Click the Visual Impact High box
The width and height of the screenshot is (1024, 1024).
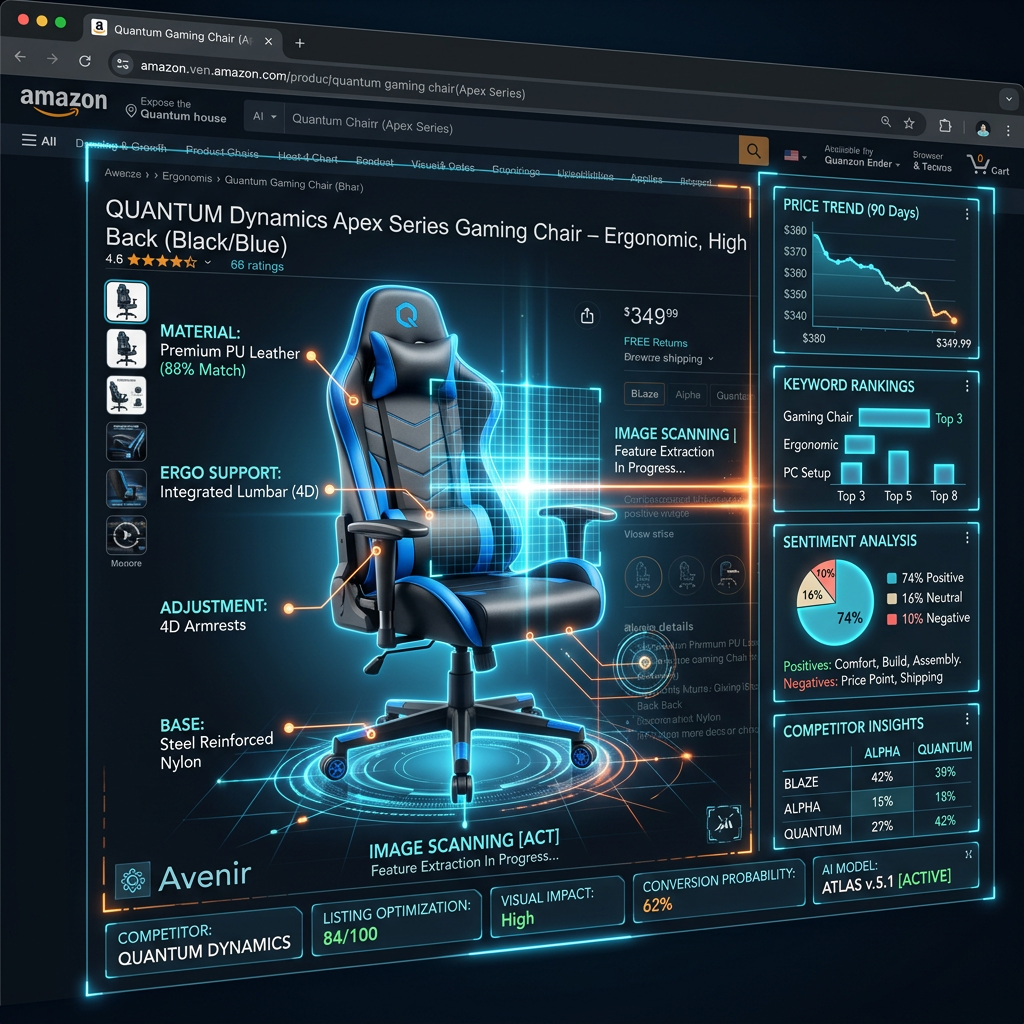[557, 906]
